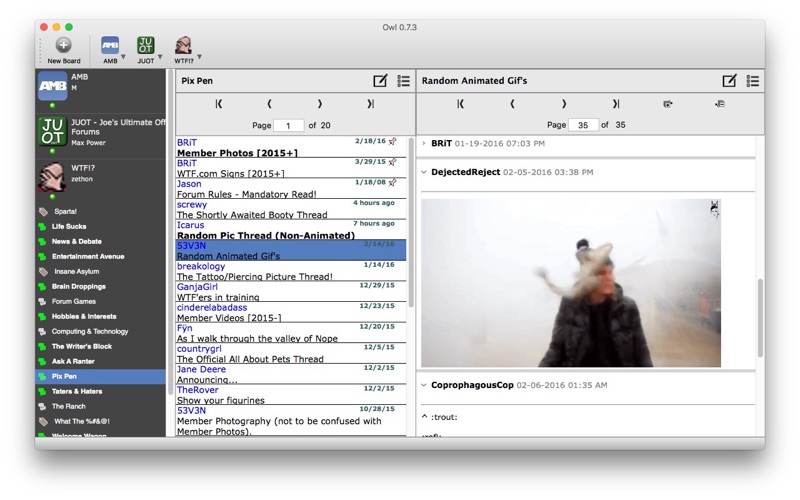
Task: Open JUOT toolbar dropdown arrow
Action: click(160, 57)
